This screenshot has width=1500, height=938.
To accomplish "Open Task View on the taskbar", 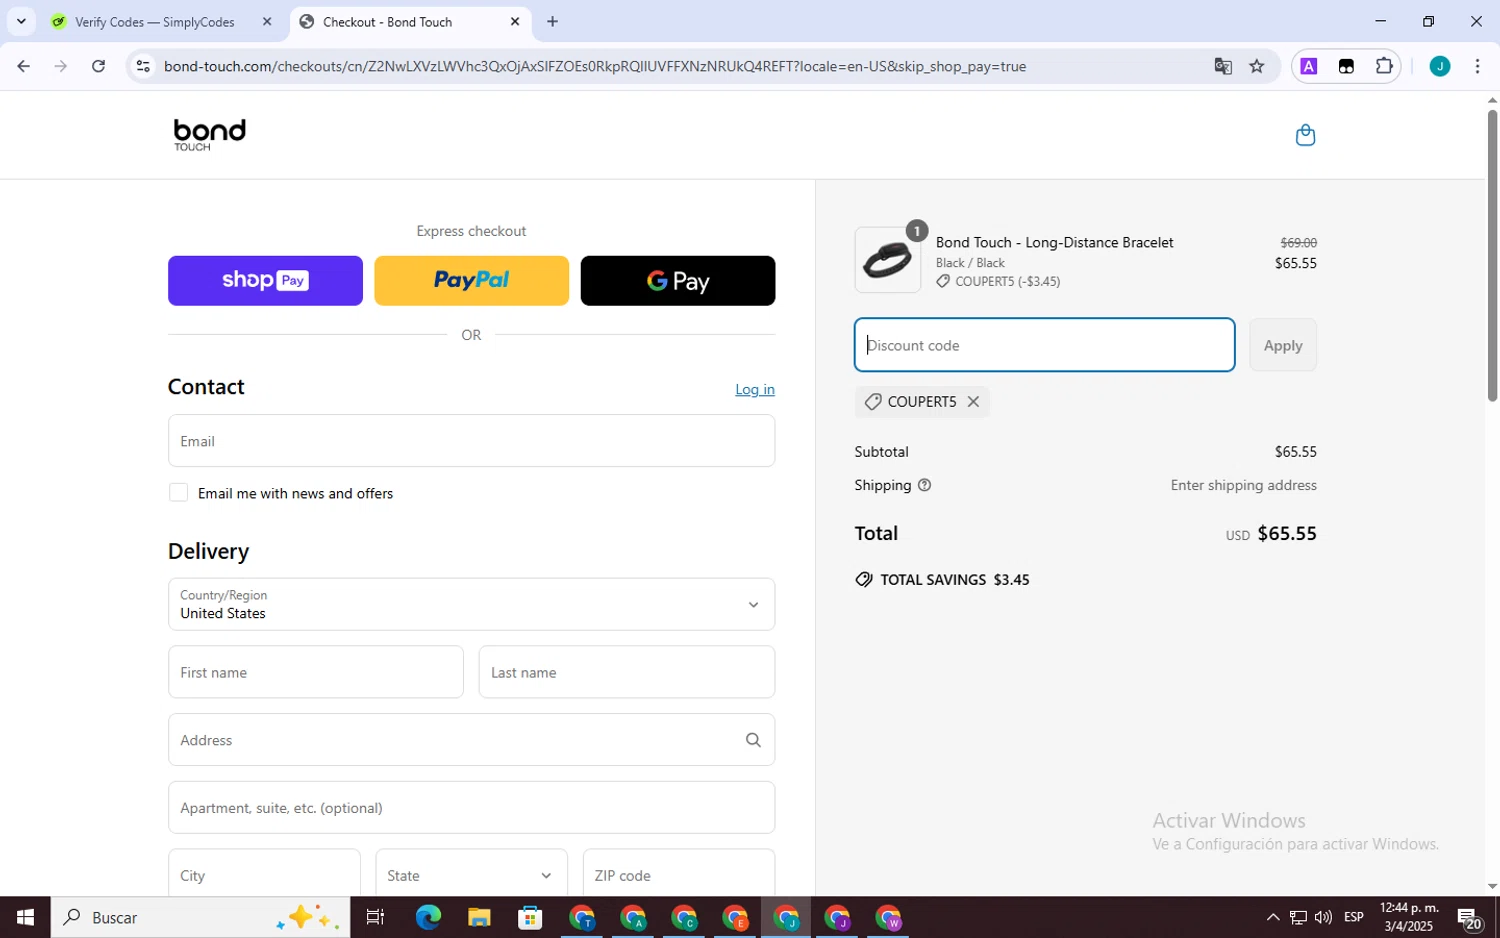I will click(x=376, y=917).
